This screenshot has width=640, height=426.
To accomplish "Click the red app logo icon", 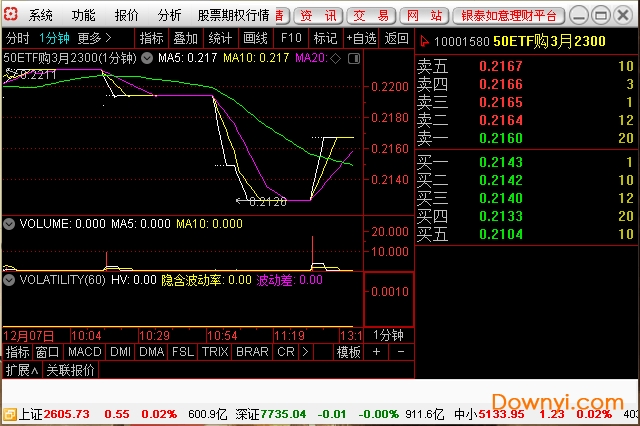I will 11,15.
